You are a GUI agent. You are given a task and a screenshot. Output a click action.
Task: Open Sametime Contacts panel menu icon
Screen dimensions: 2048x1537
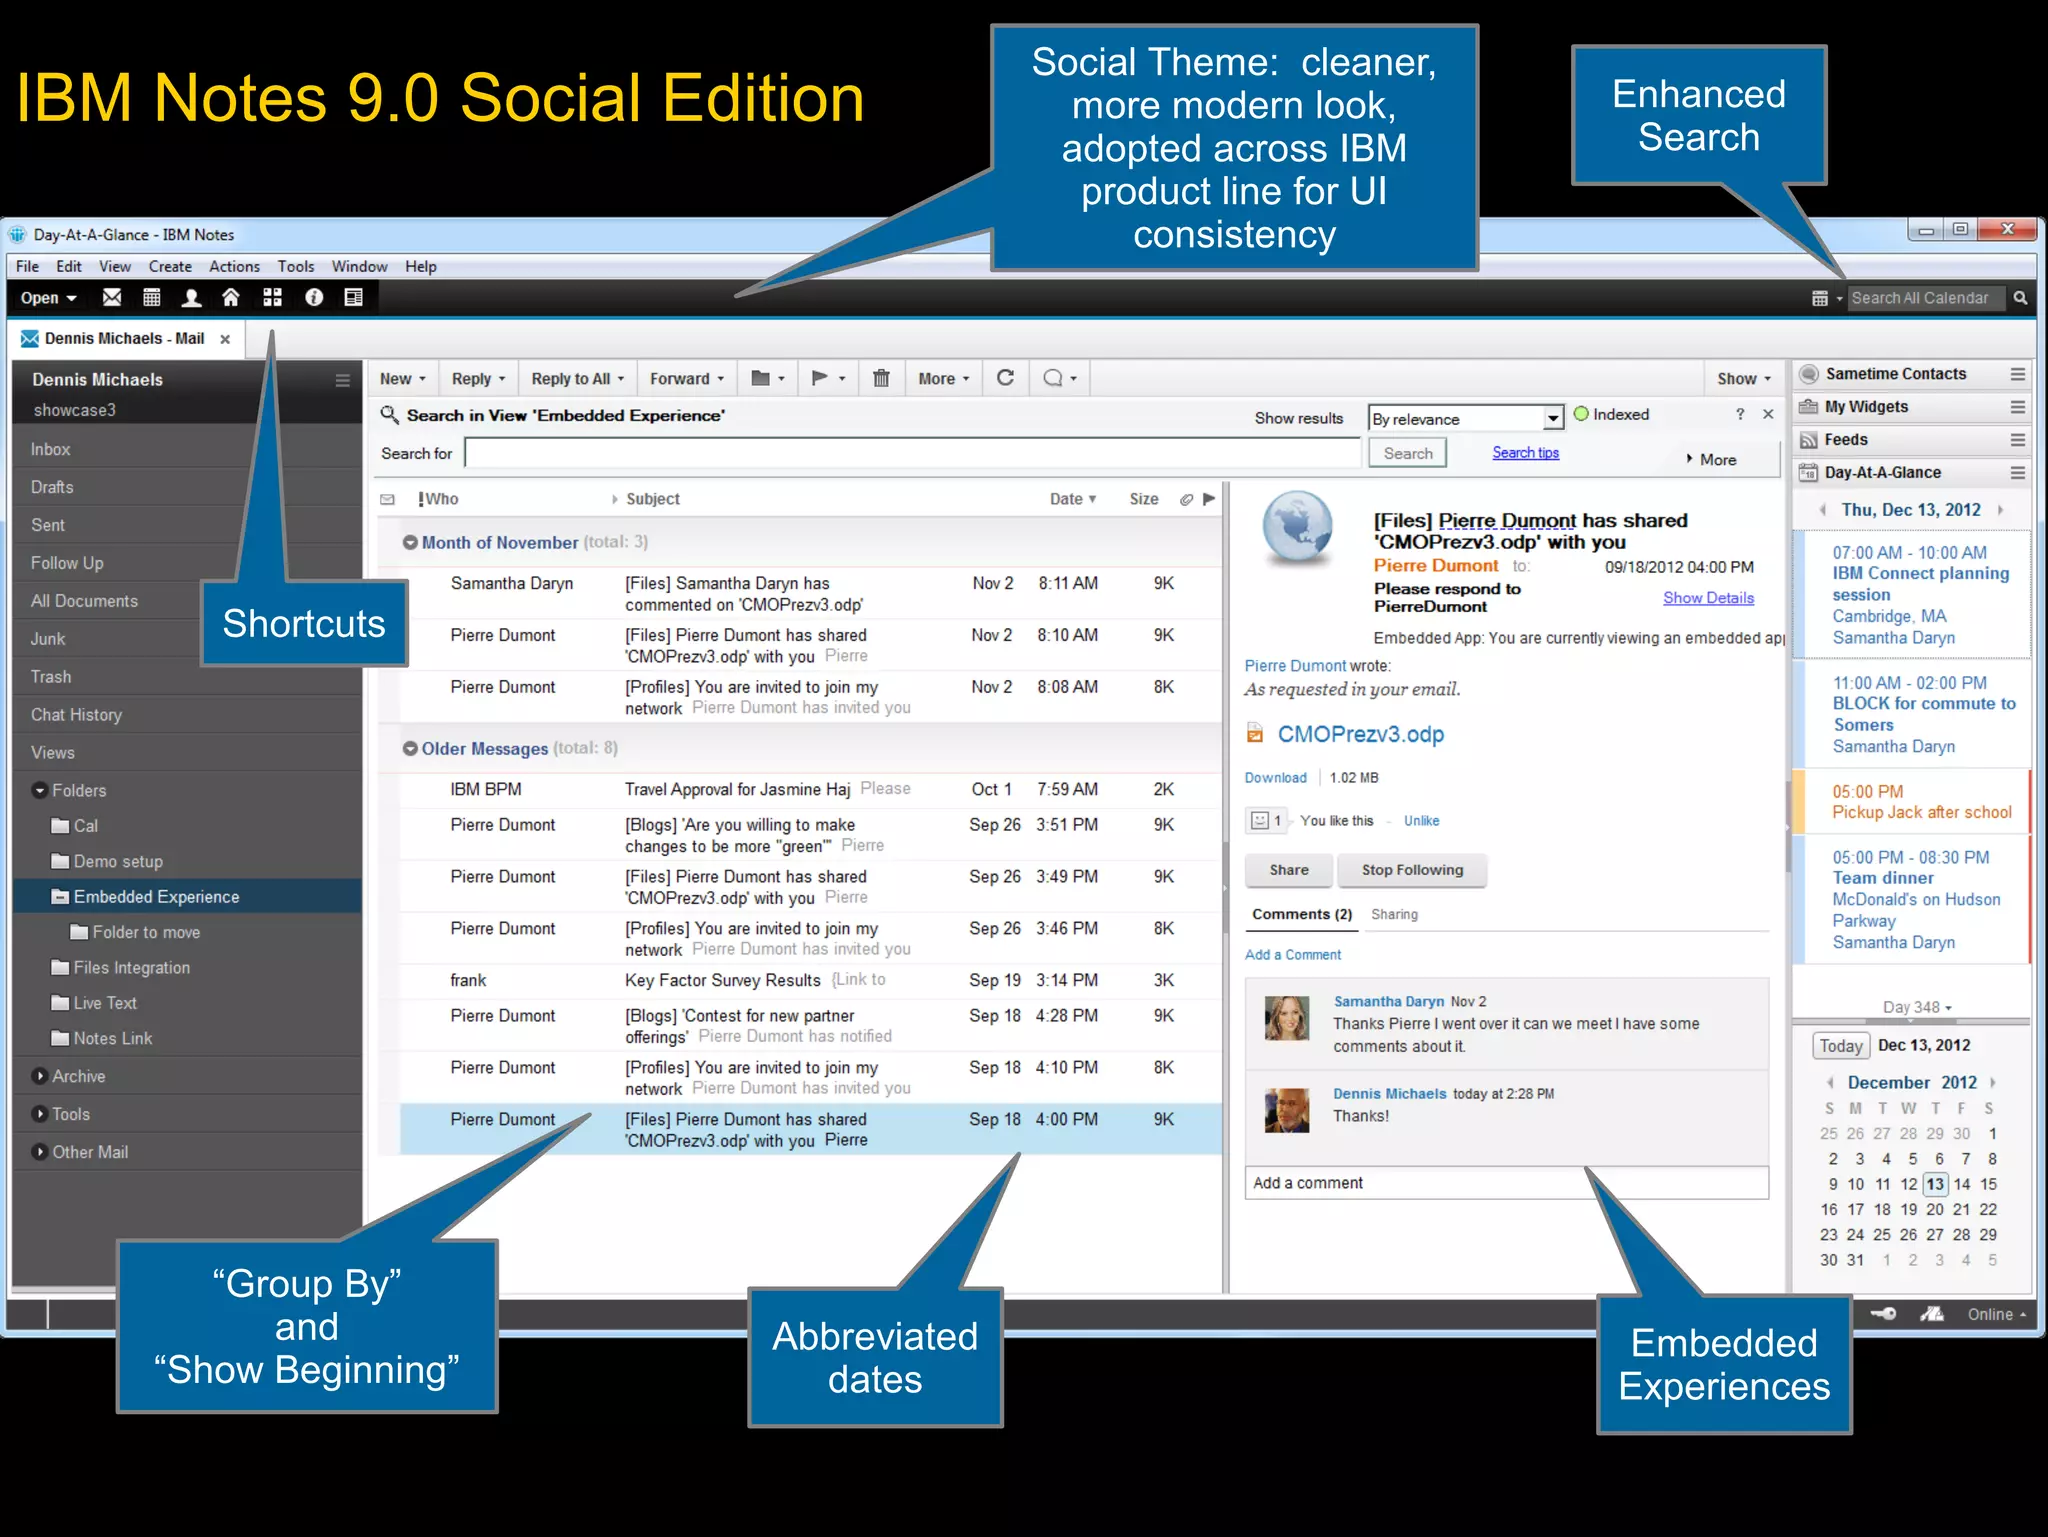[2018, 374]
